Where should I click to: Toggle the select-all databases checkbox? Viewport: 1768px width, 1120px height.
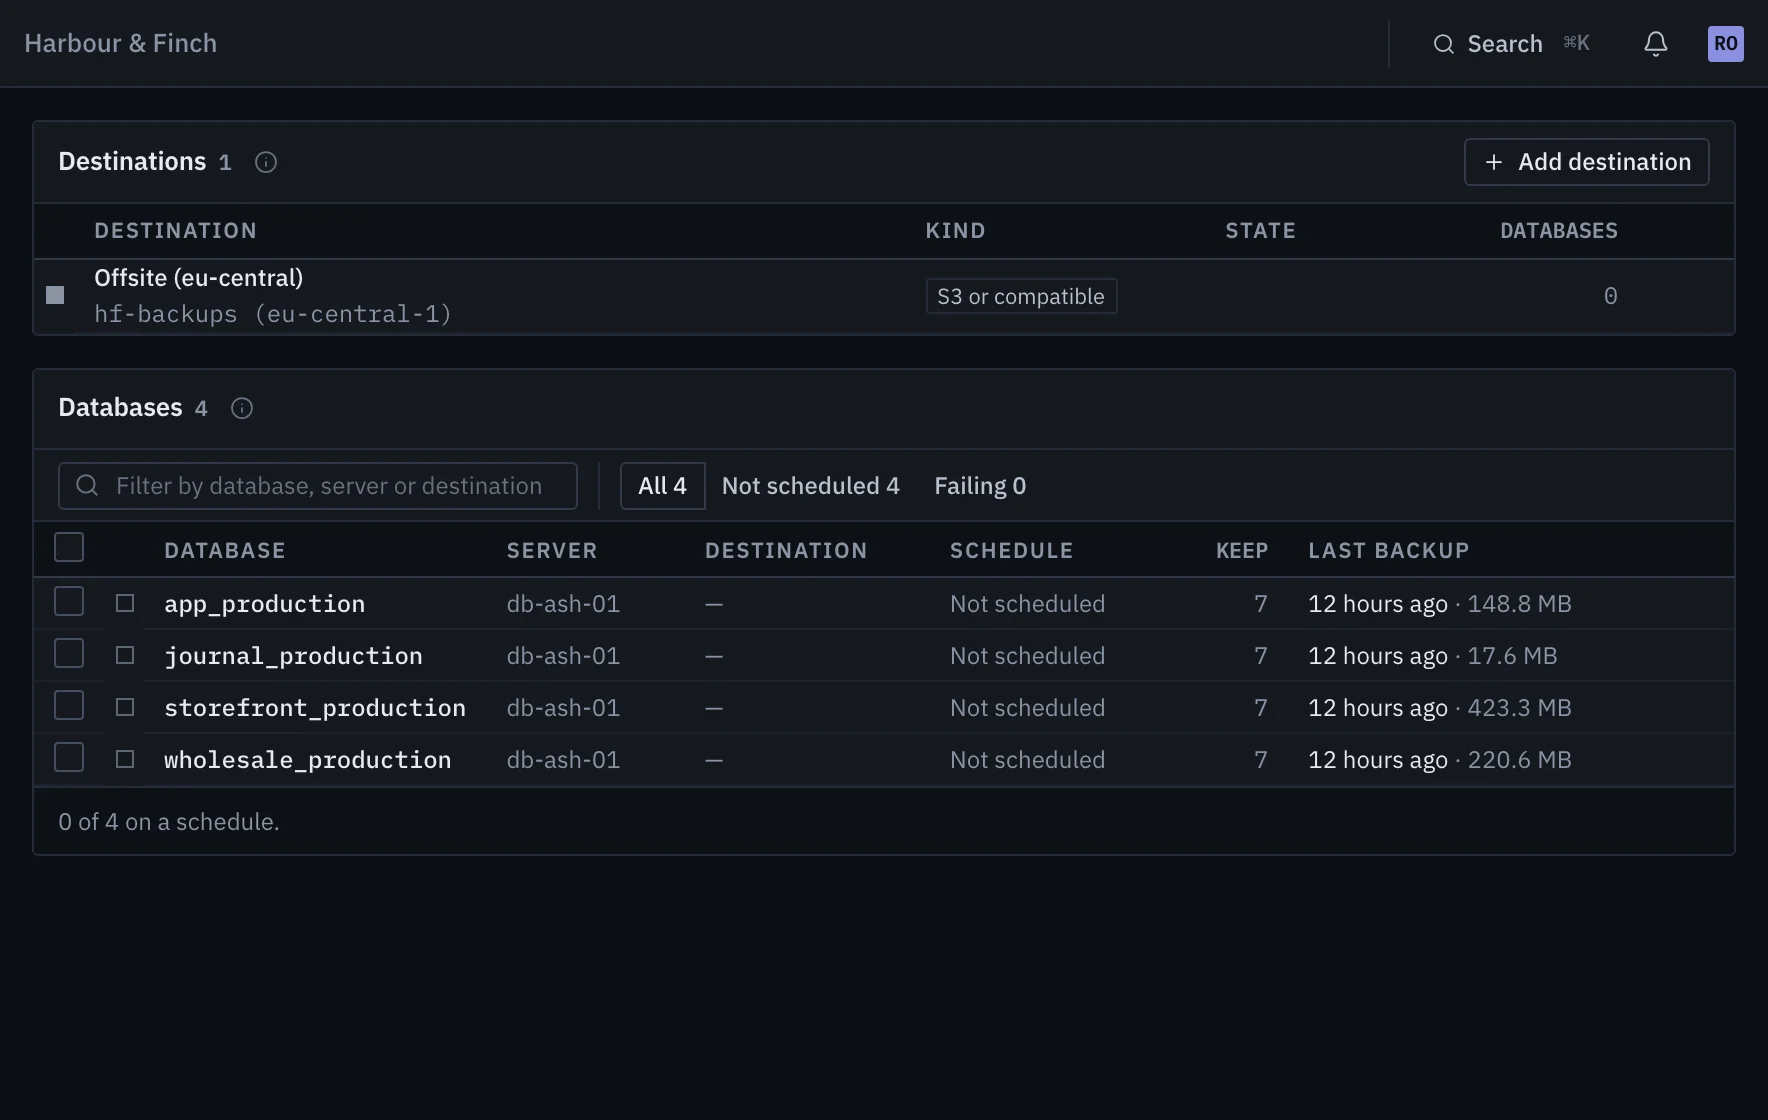coord(69,548)
